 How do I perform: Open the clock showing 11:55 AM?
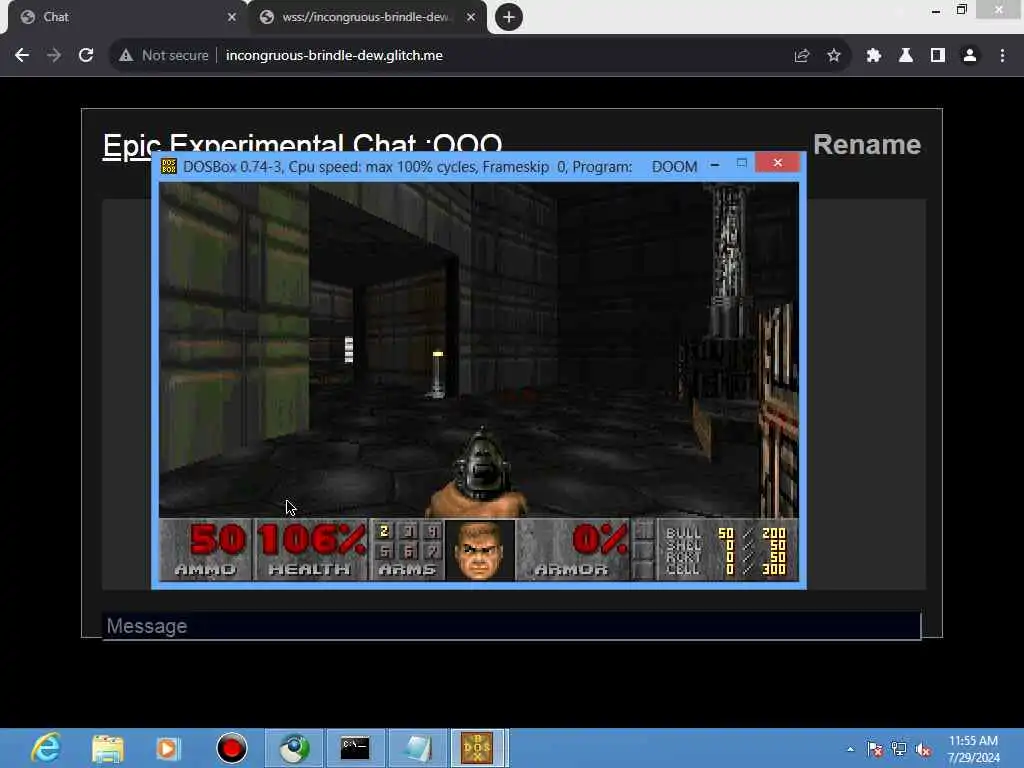pyautogui.click(x=973, y=748)
